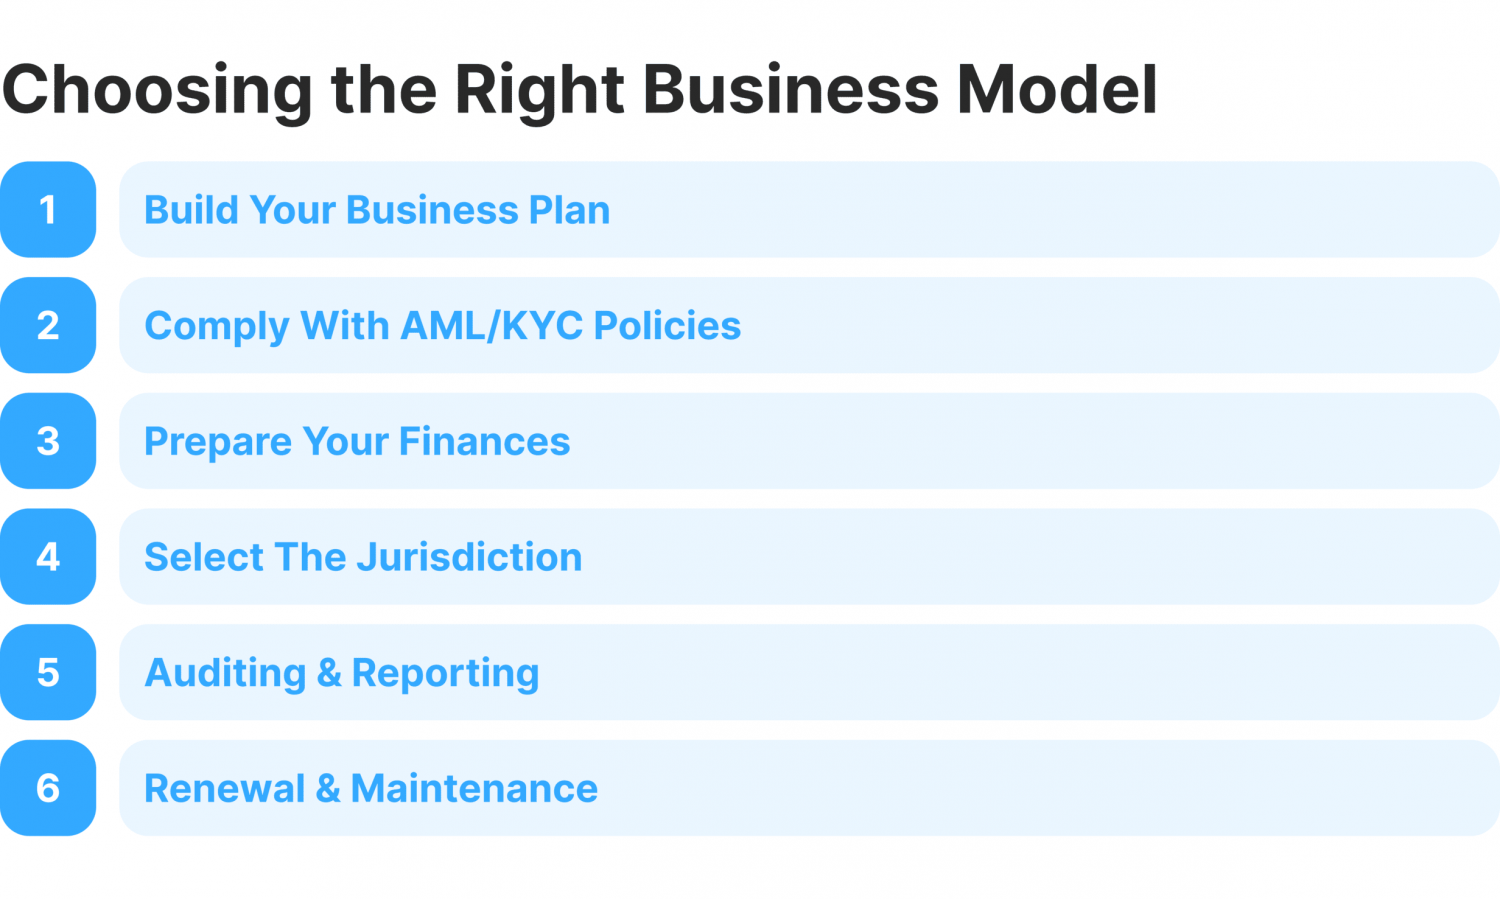Click the word Reporting in step five

point(445,673)
